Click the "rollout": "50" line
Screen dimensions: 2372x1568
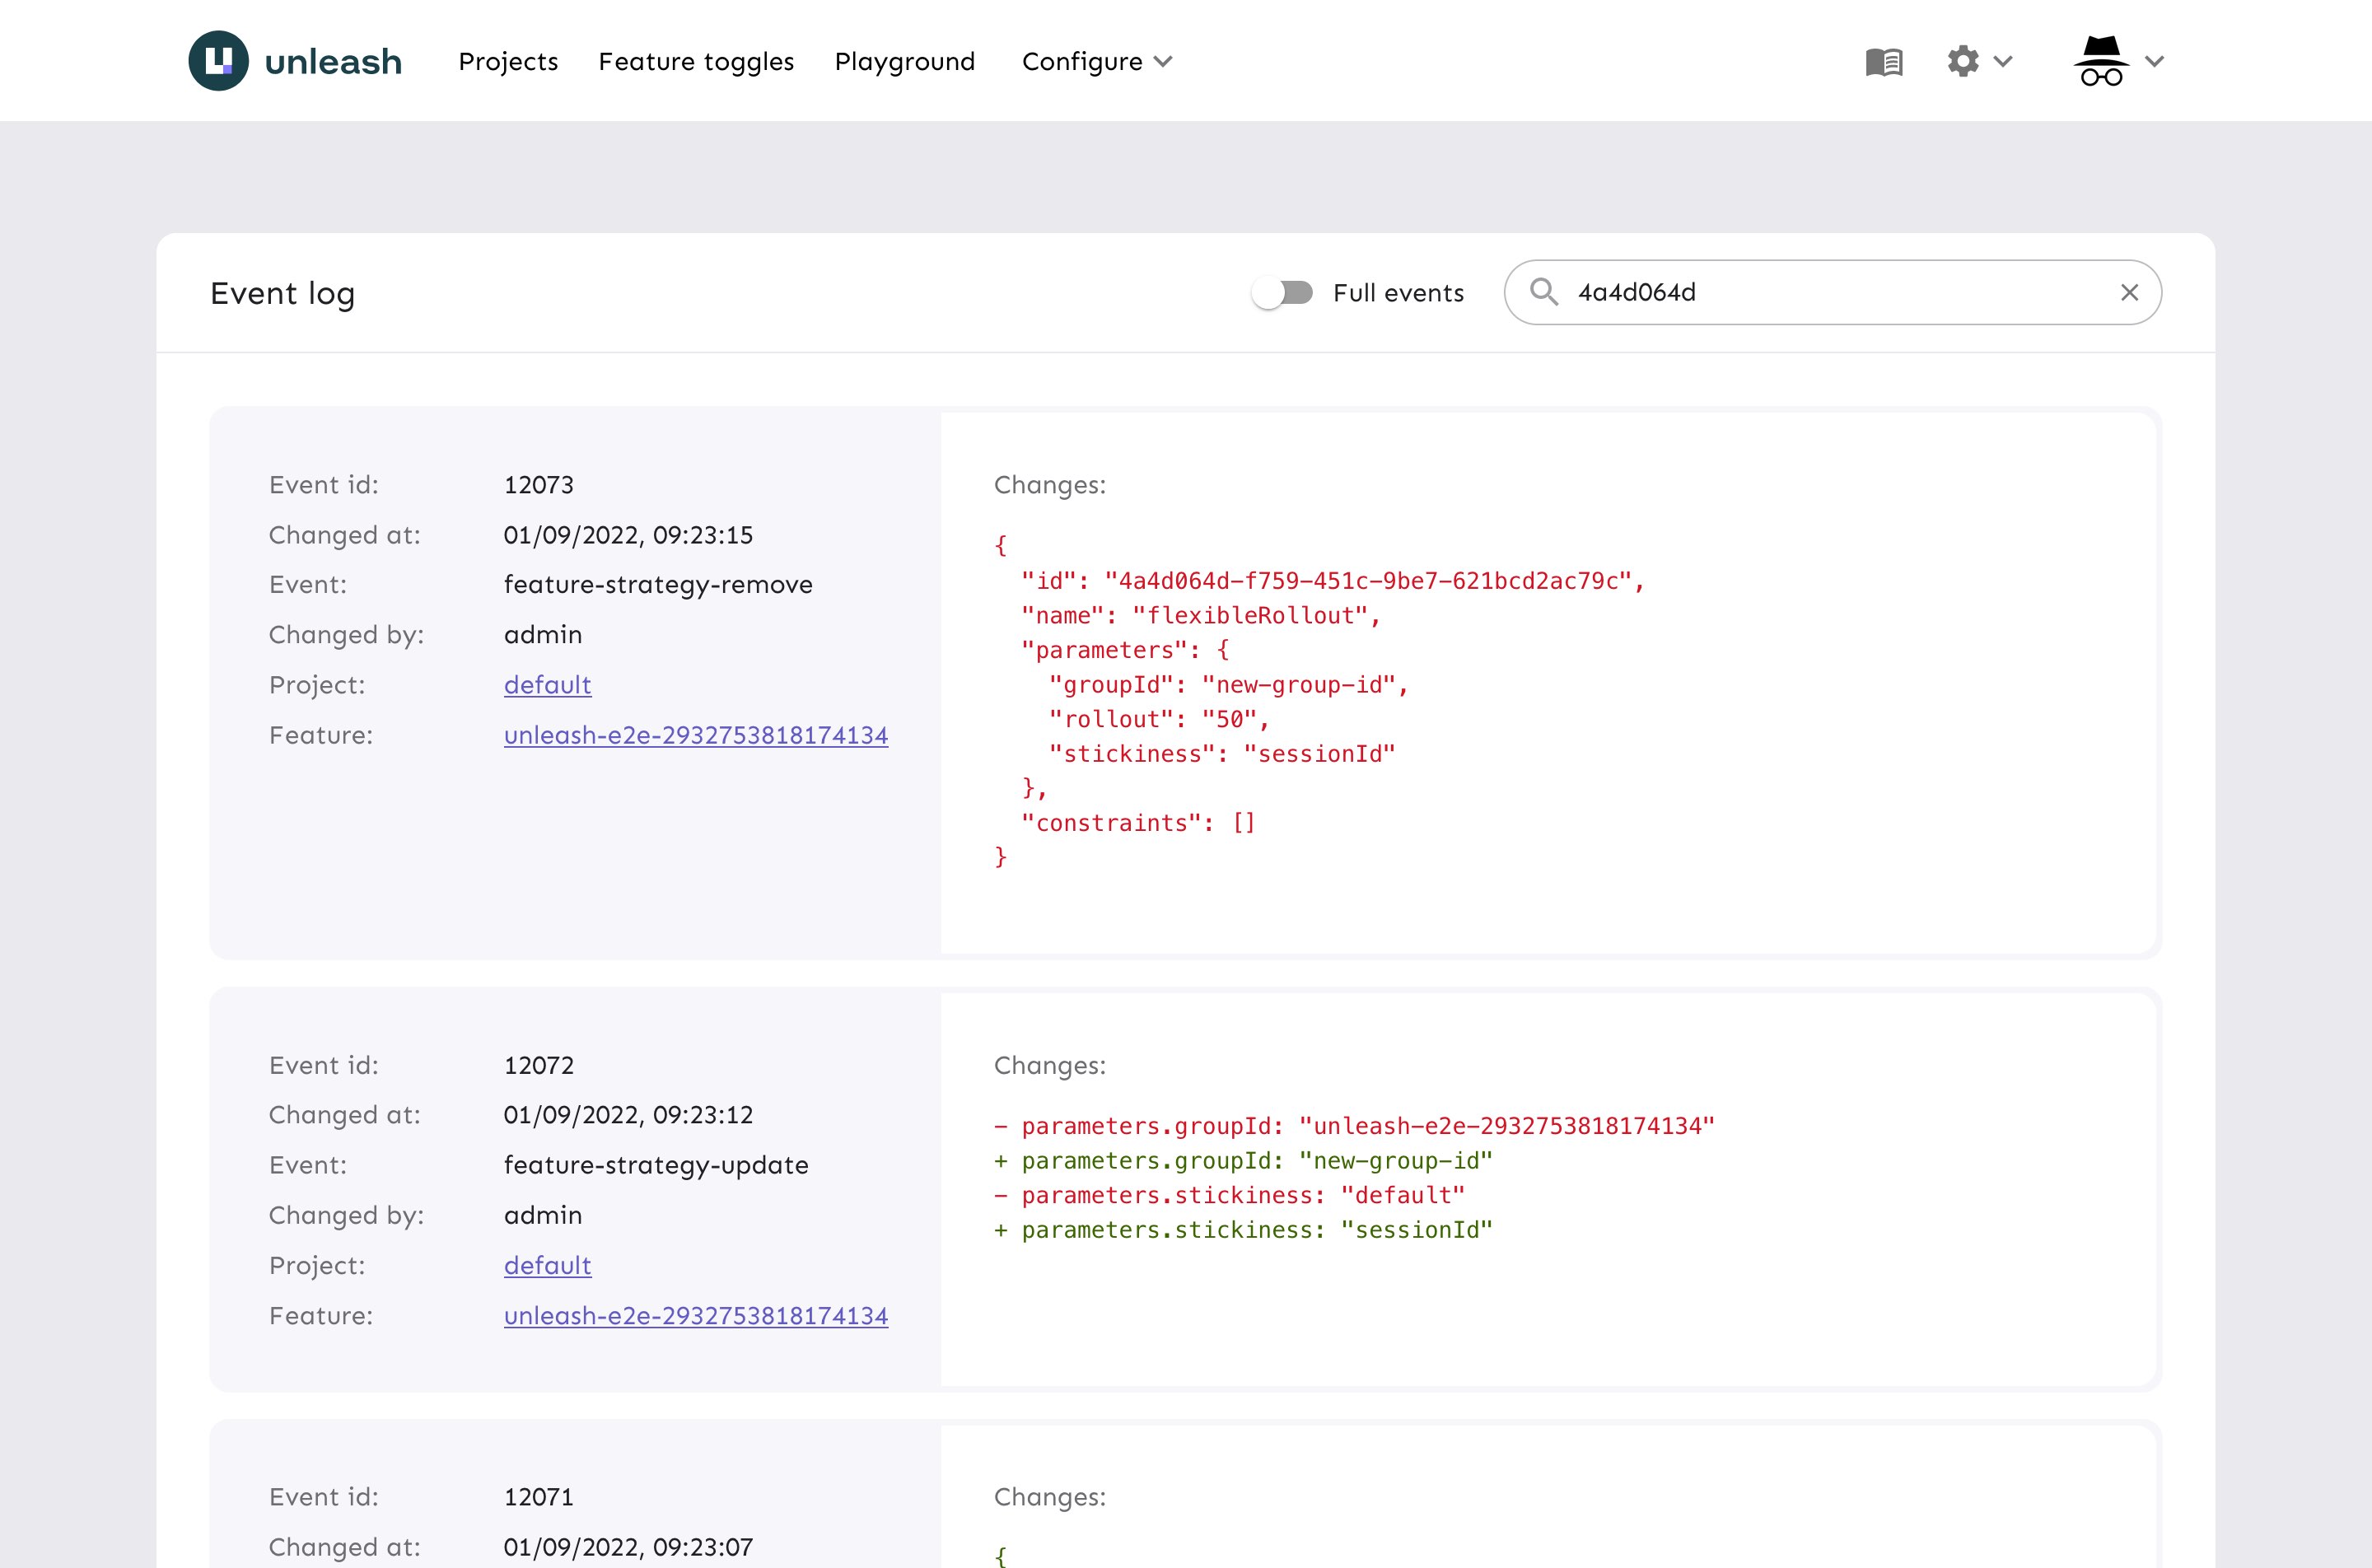click(1159, 719)
